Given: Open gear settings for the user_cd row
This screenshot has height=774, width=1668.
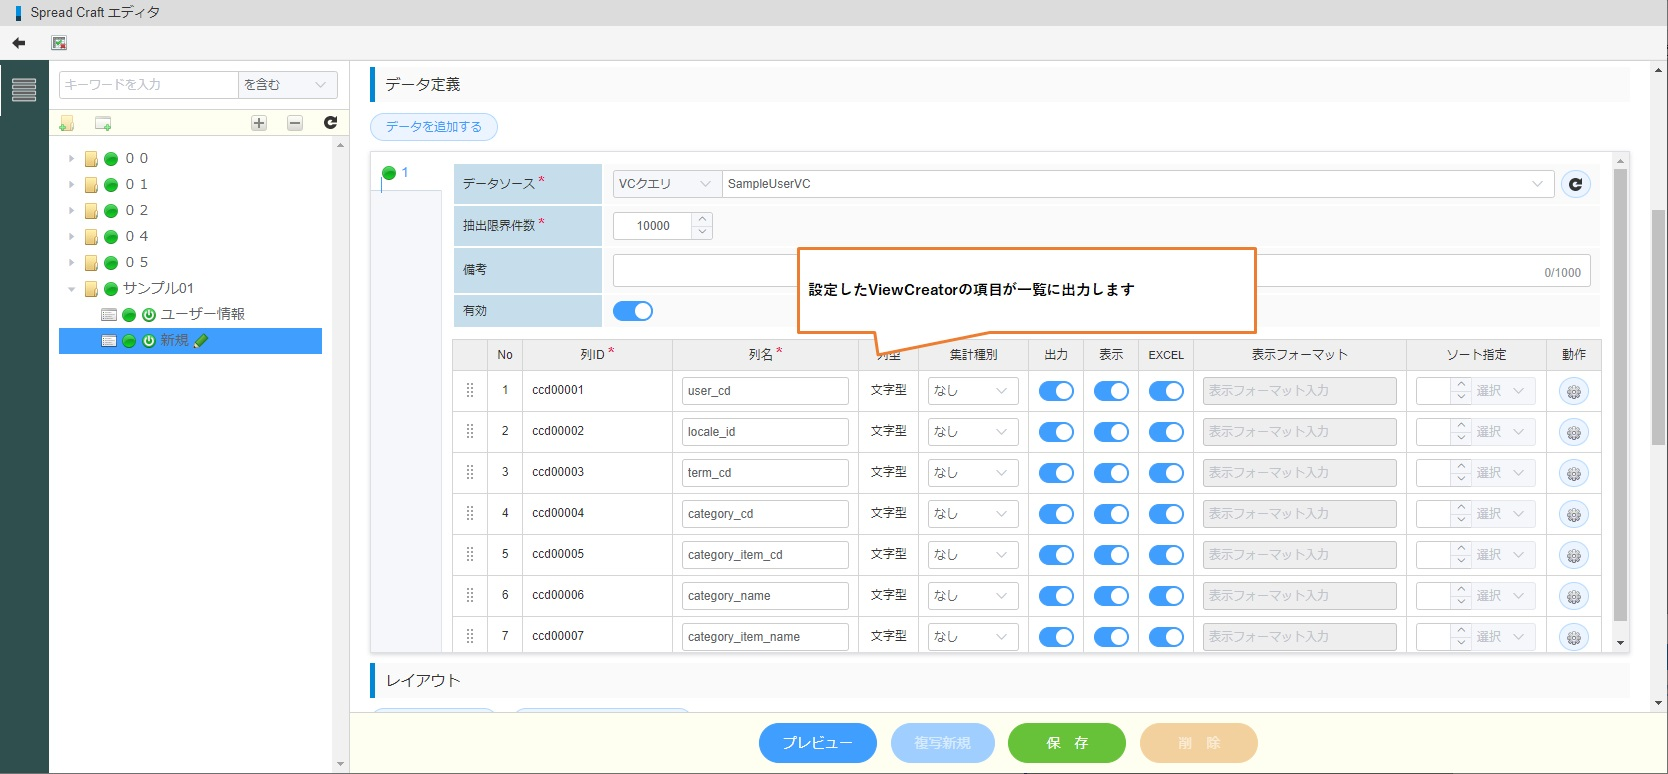Looking at the screenshot, I should [1573, 392].
